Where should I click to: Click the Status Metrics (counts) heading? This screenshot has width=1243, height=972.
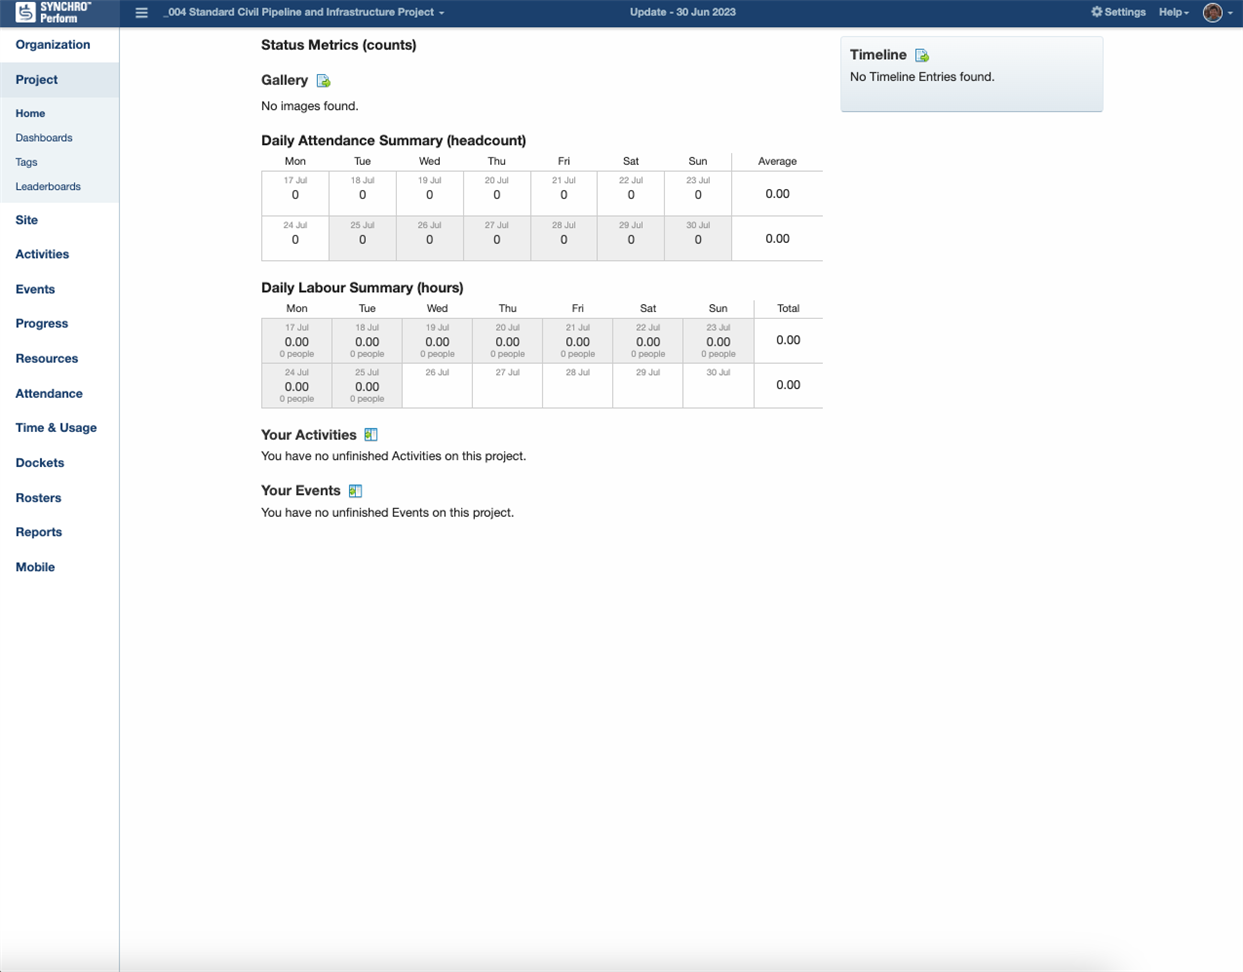[x=339, y=45]
